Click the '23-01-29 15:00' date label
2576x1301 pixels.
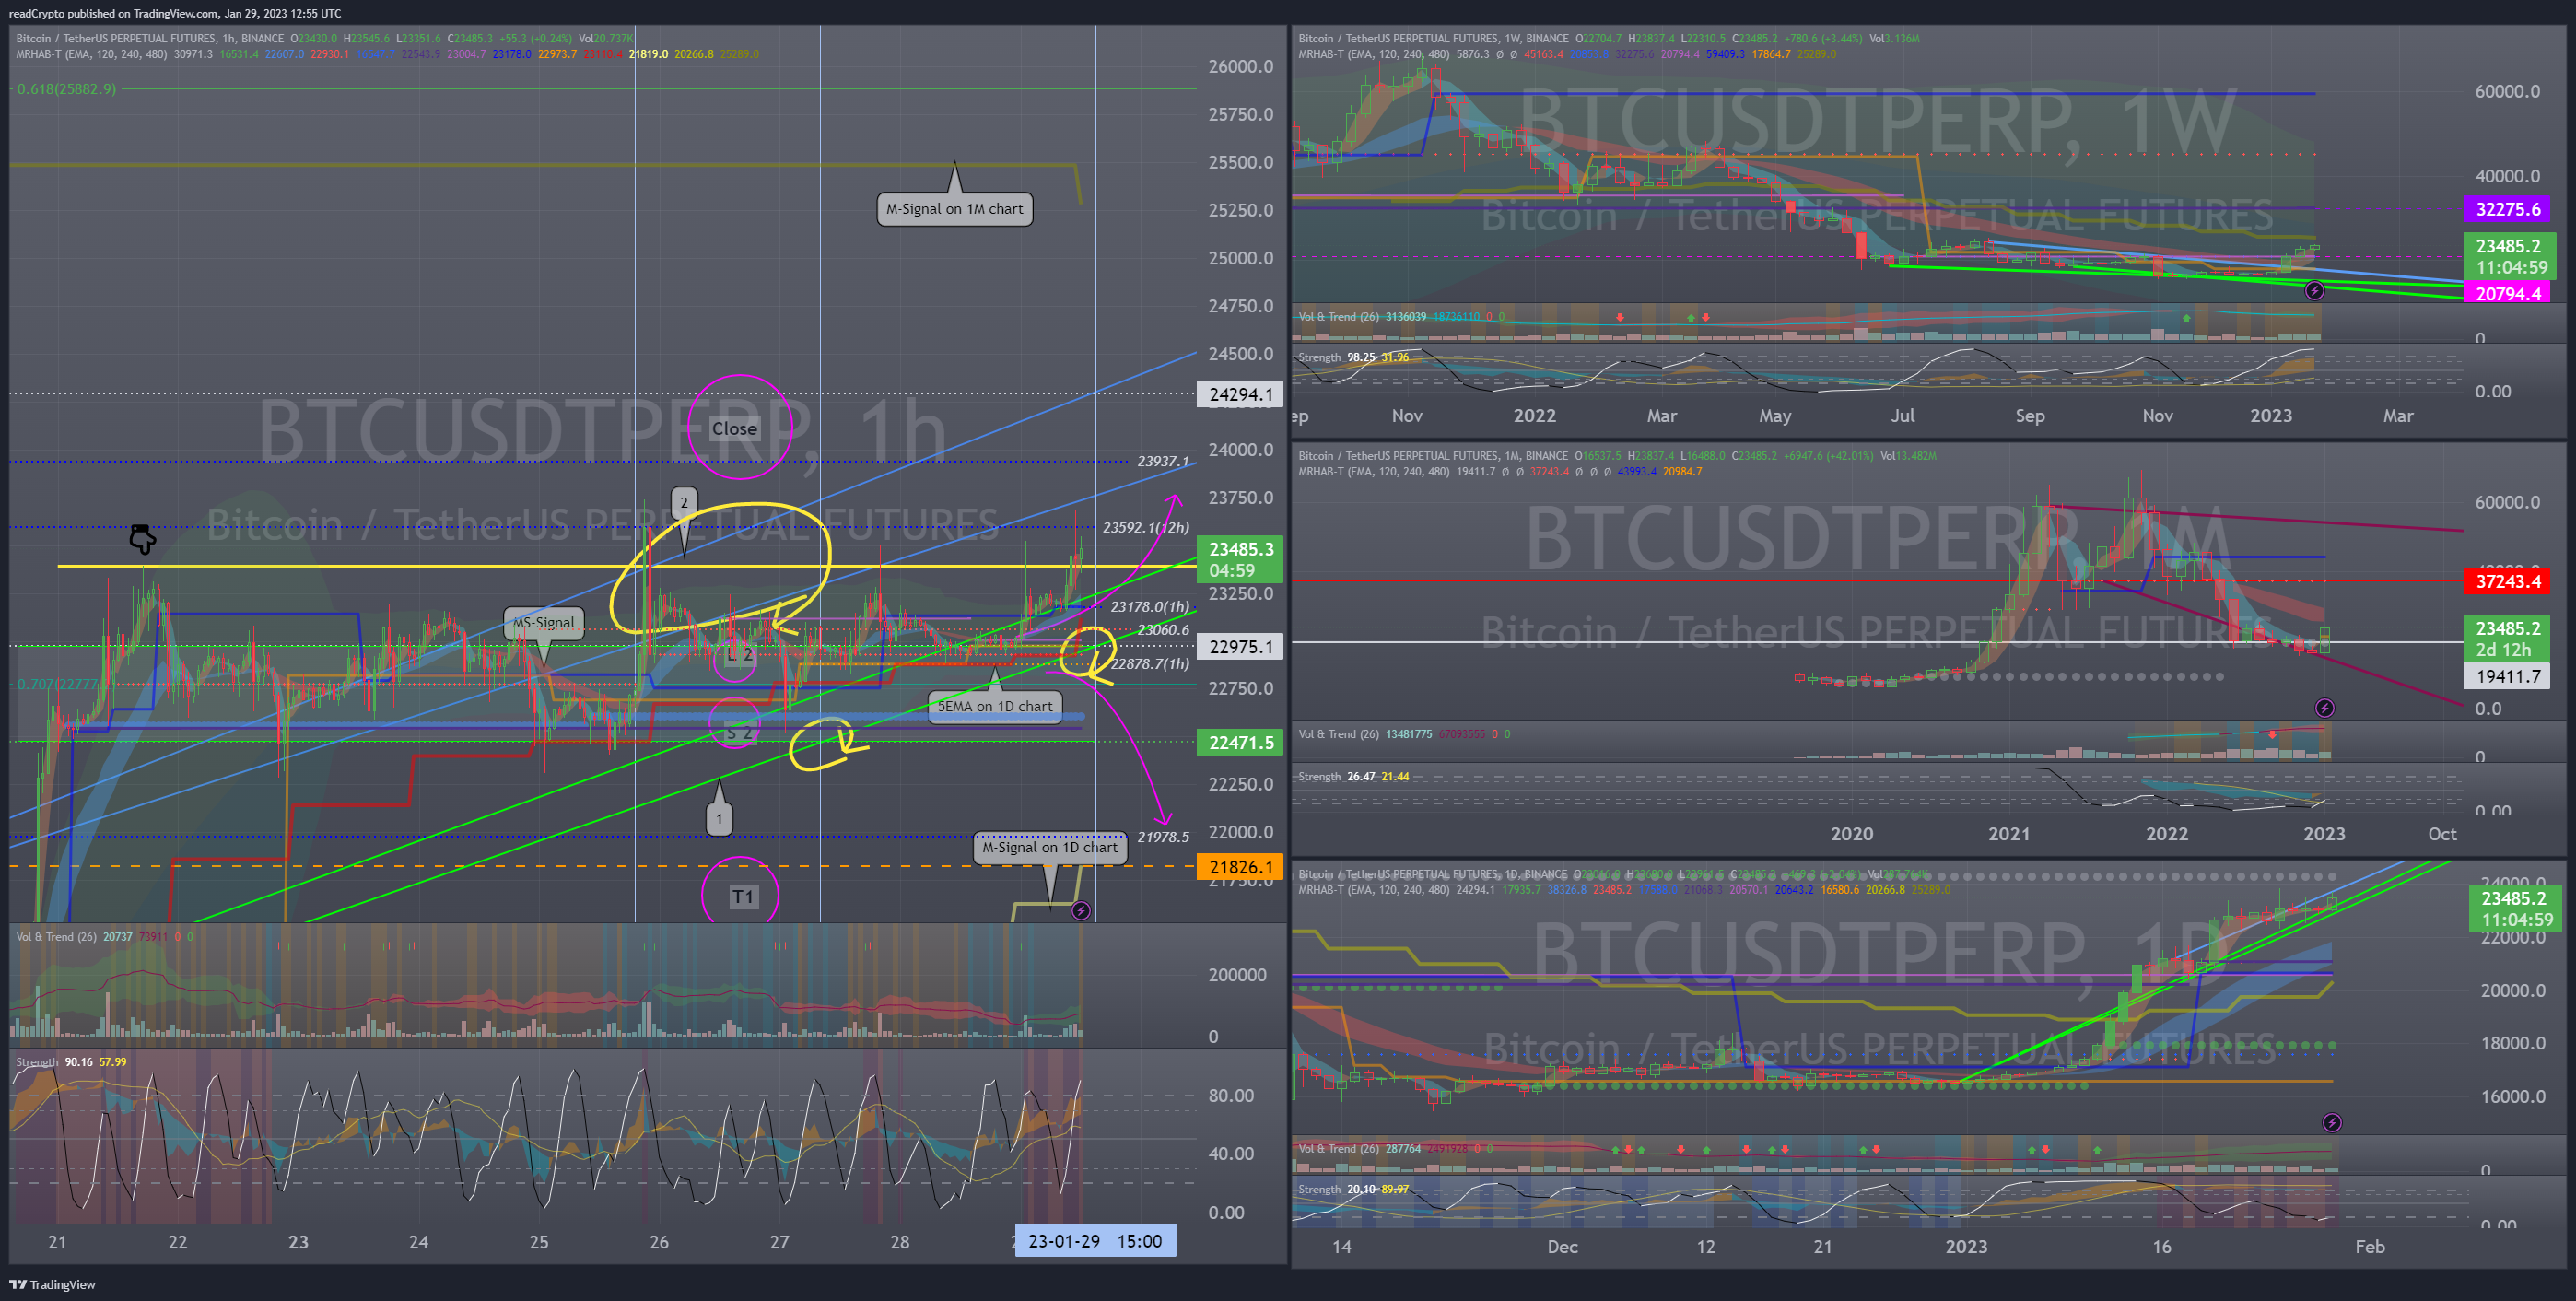point(1094,1241)
